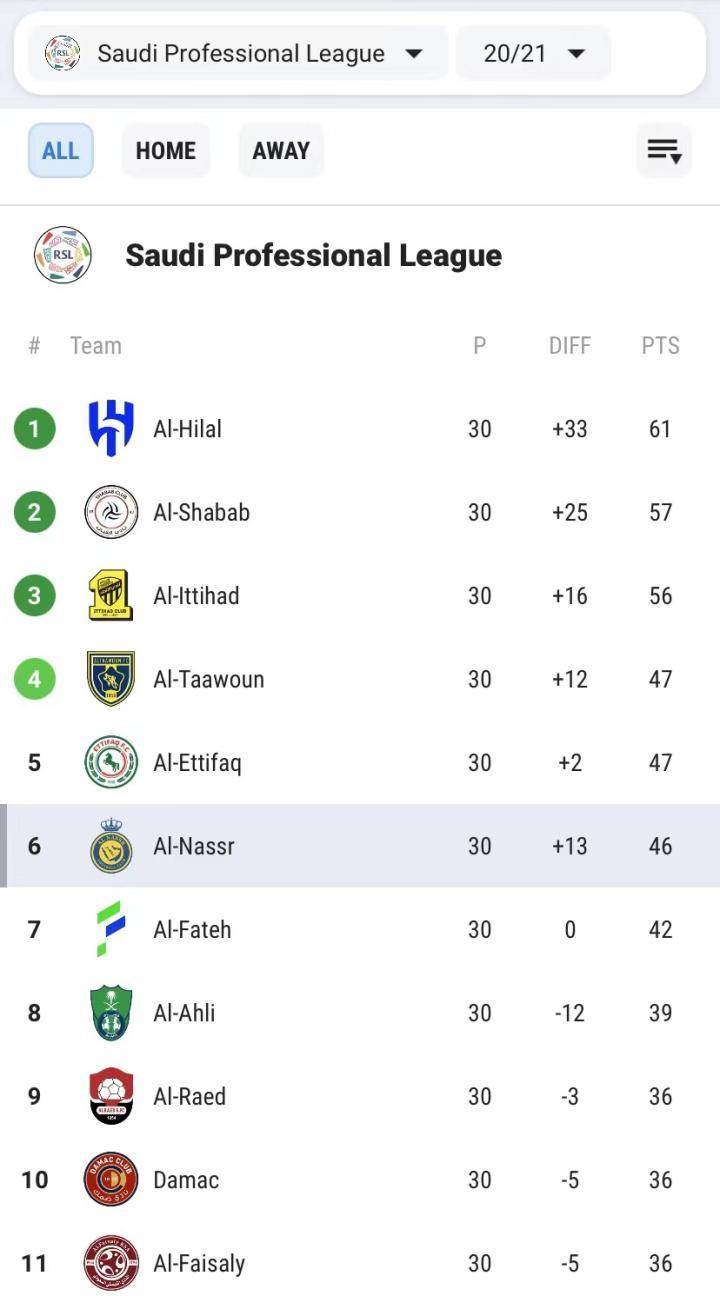720x1296 pixels.
Task: Open the 20/21 season dropdown
Action: pyautogui.click(x=533, y=53)
